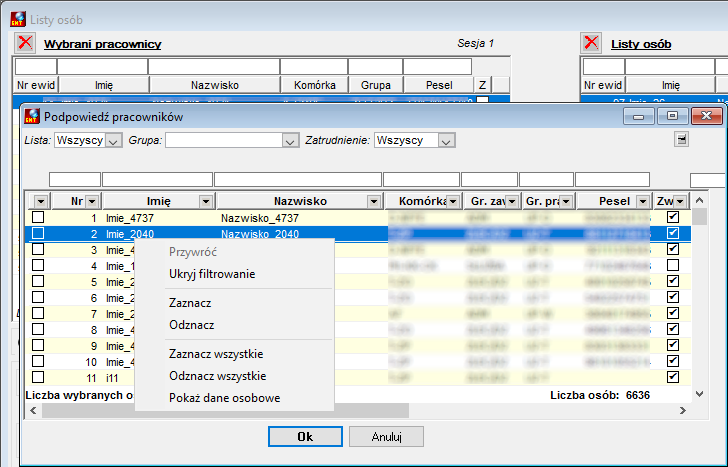
Task: Toggle Zw checkbox for row 4
Action: (x=673, y=265)
